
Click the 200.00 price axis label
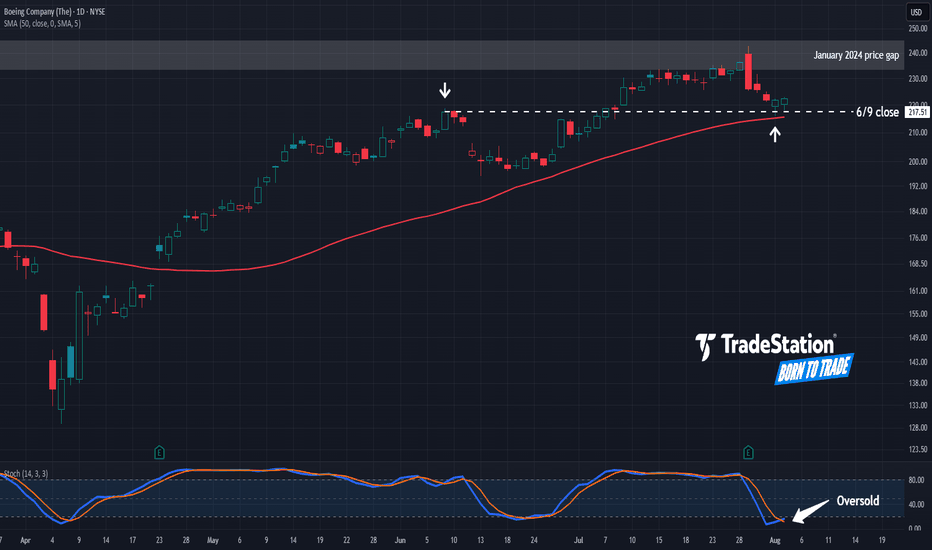(x=918, y=162)
